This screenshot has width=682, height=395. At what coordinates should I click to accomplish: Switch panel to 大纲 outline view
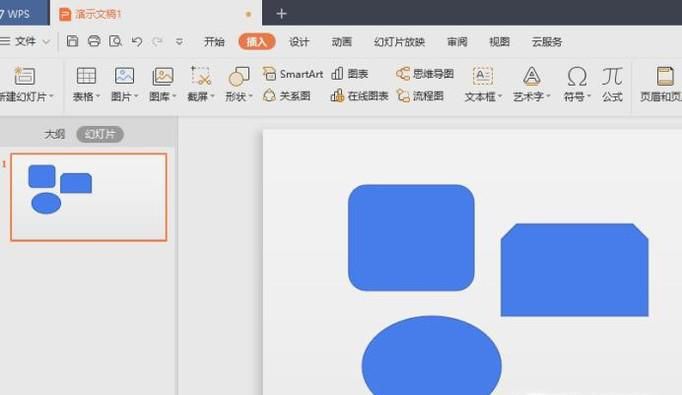point(54,134)
